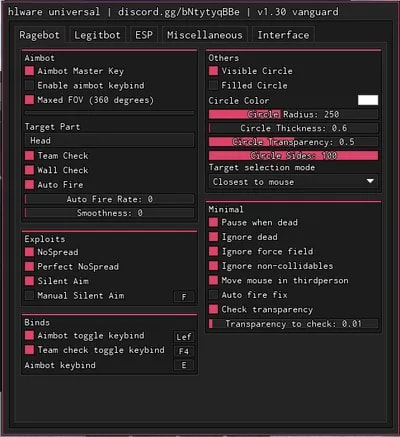The height and width of the screenshot is (437, 400).
Task: Open the white Circle Color swatch
Action: coord(368,100)
